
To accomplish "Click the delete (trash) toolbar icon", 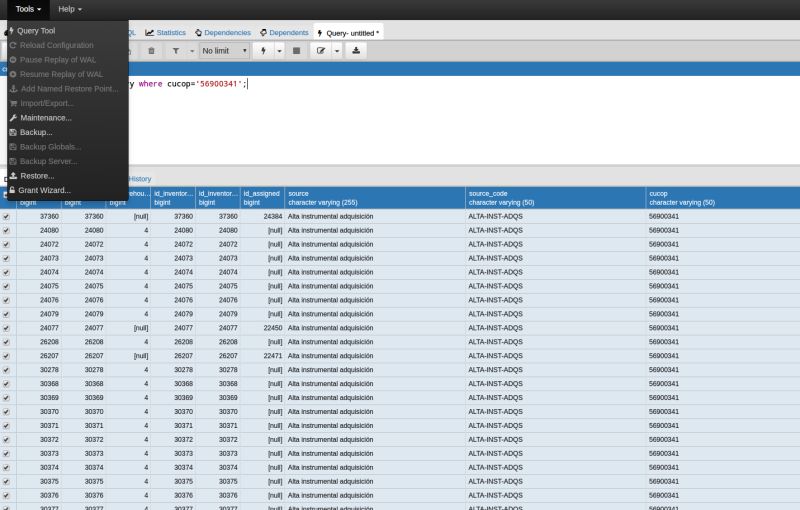I will point(151,51).
